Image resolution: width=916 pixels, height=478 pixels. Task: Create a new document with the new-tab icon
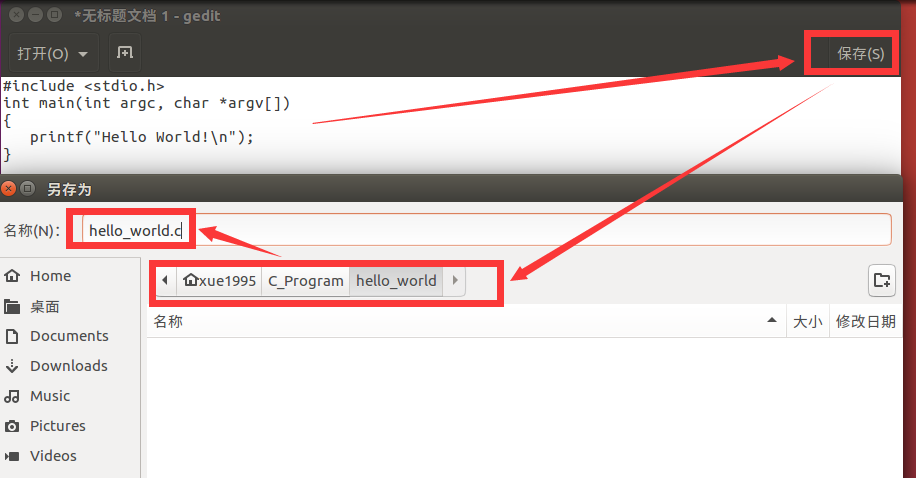(x=124, y=53)
